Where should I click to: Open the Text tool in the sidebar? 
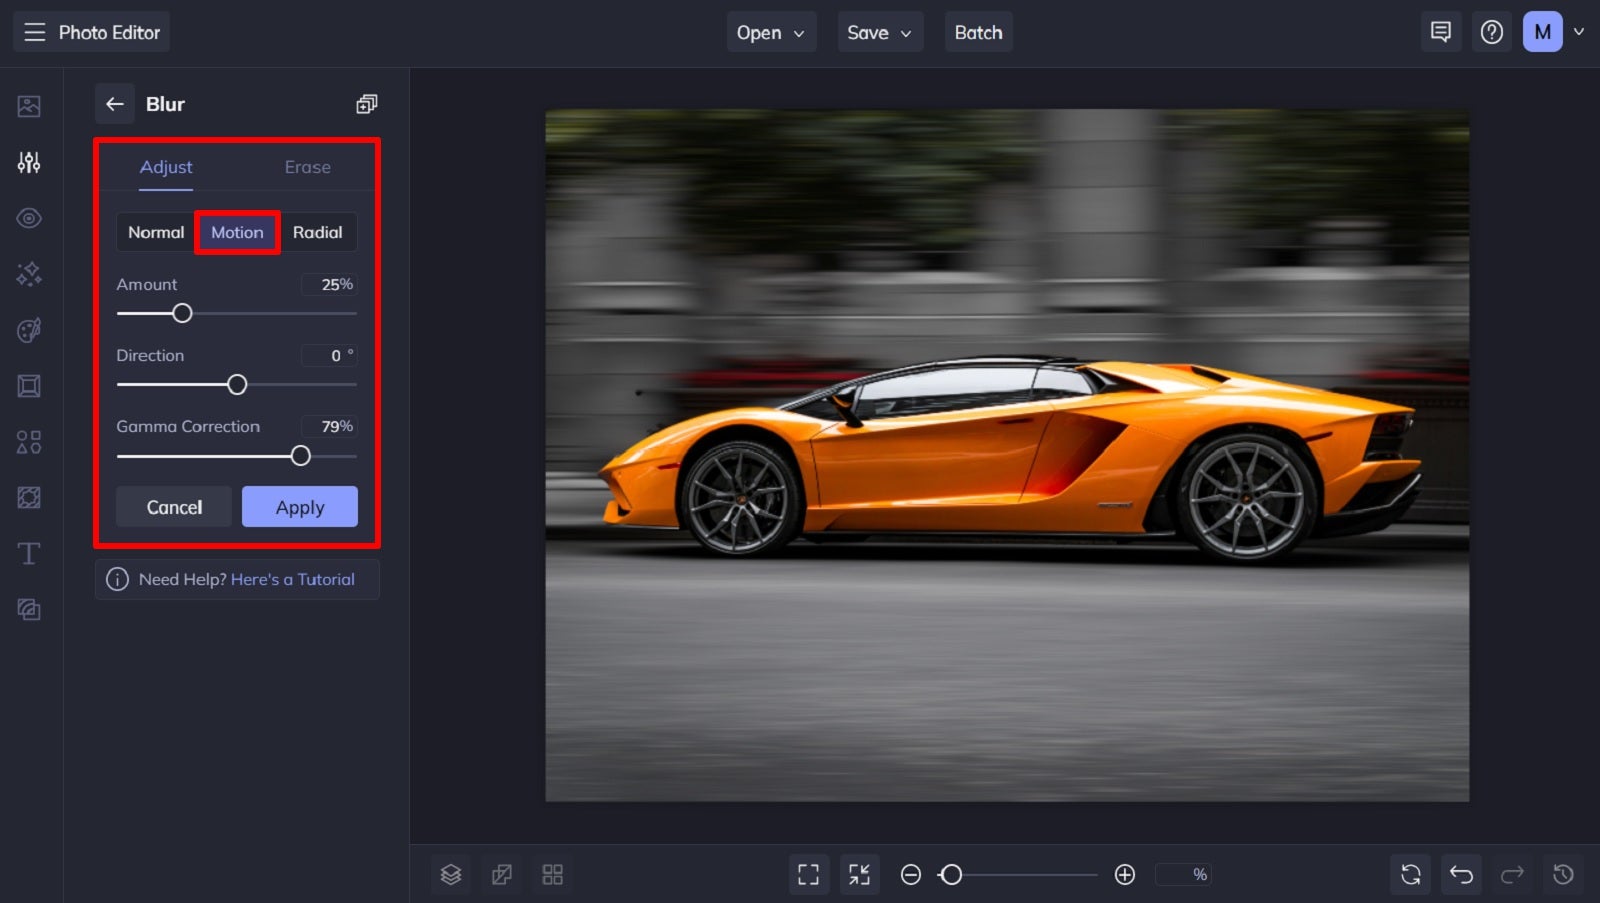pos(29,553)
